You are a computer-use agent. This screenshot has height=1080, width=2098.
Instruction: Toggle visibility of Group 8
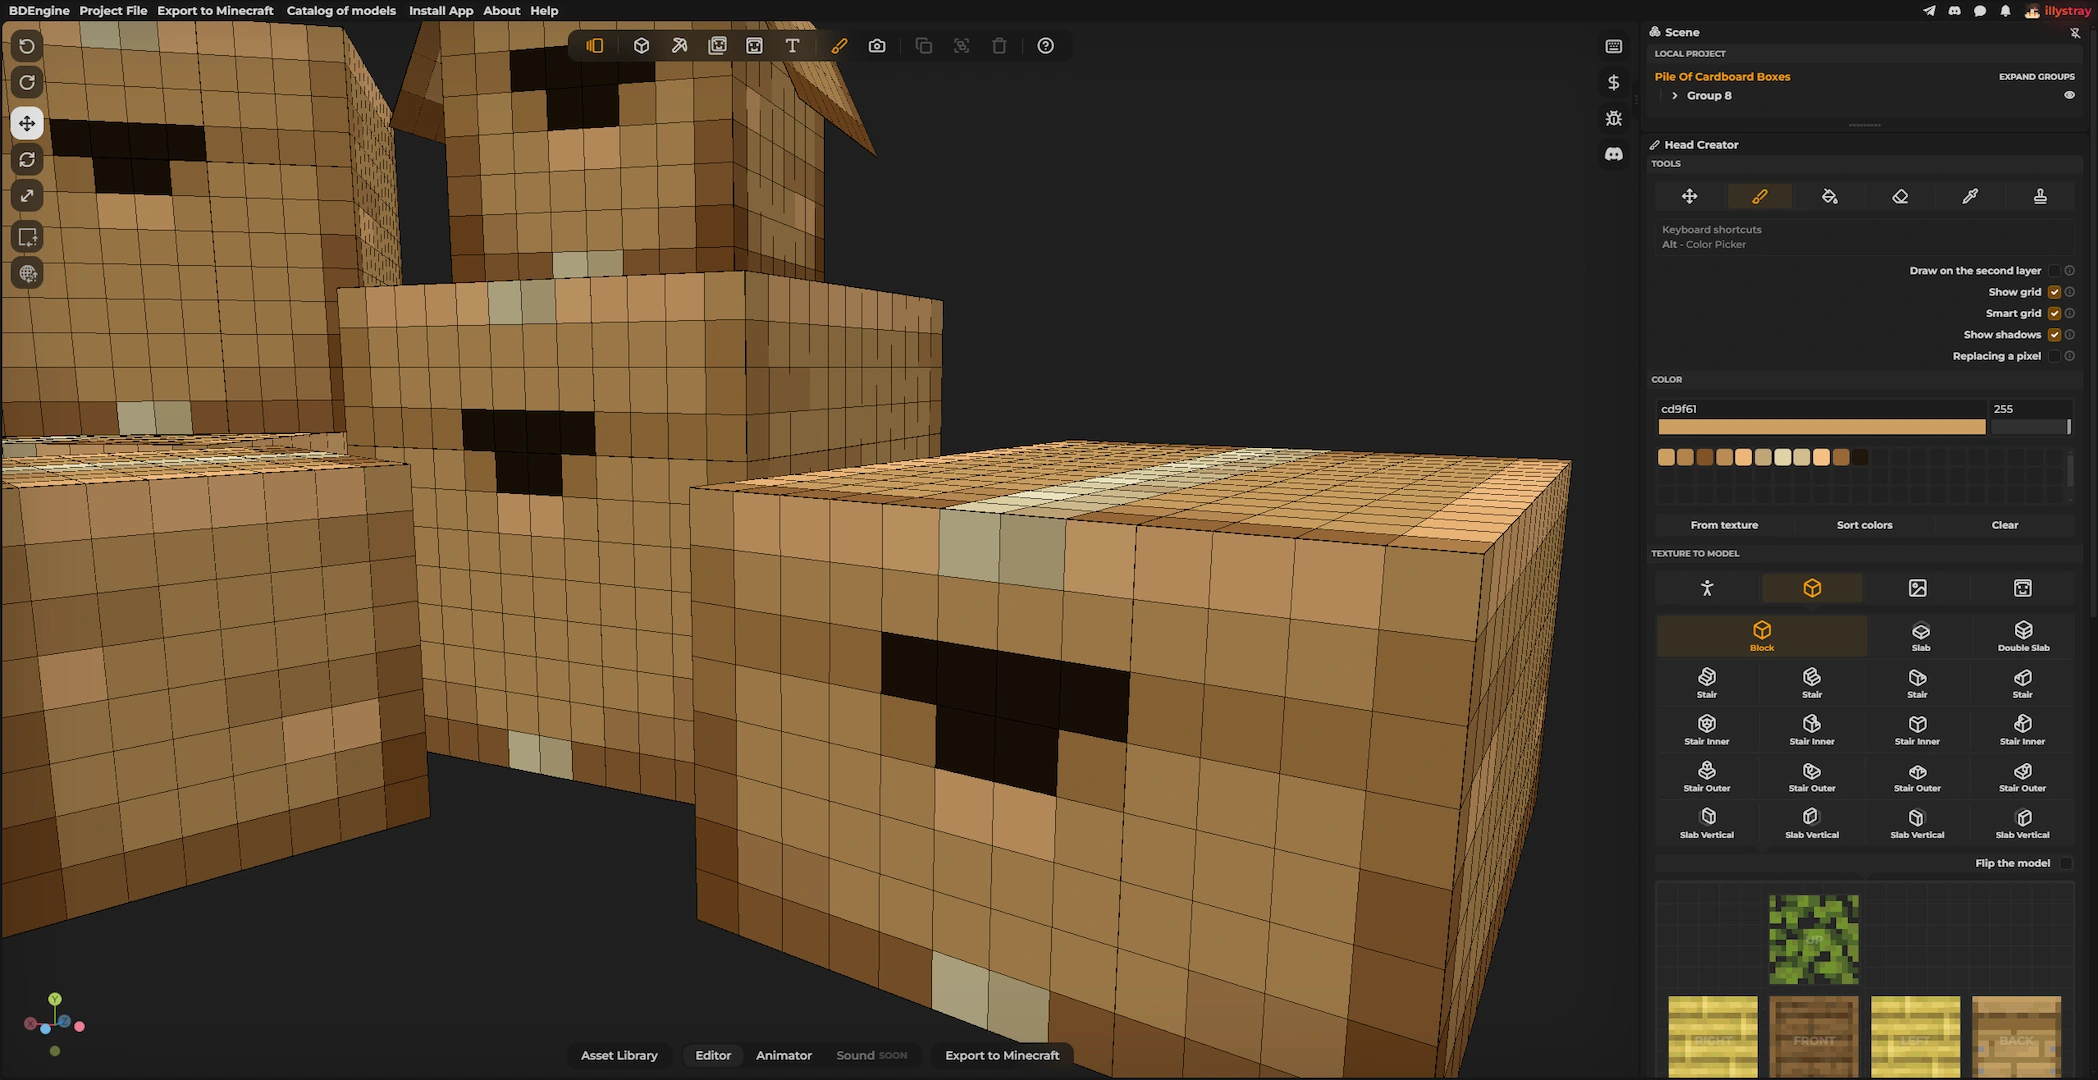coord(2068,95)
